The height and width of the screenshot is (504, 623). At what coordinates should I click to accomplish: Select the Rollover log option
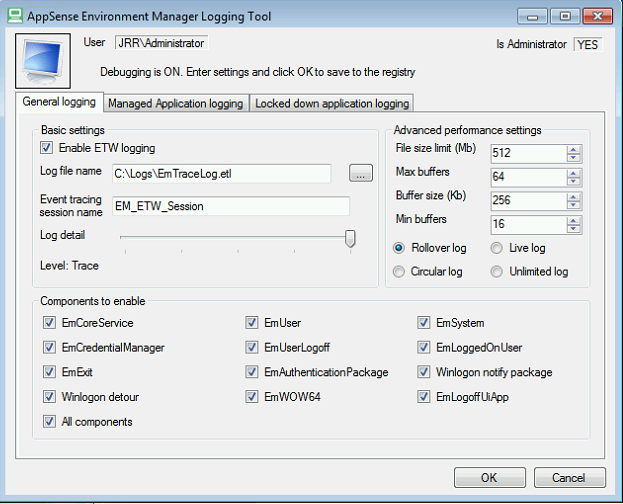[399, 248]
